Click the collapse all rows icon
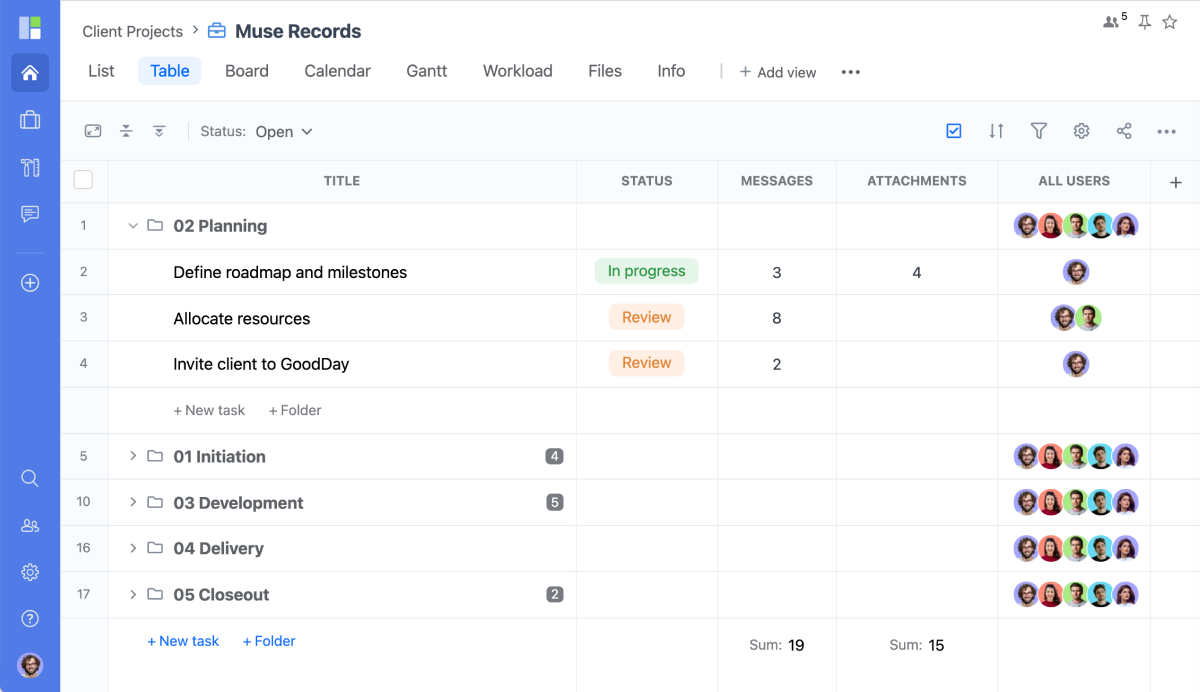The width and height of the screenshot is (1200, 692). tap(126, 131)
